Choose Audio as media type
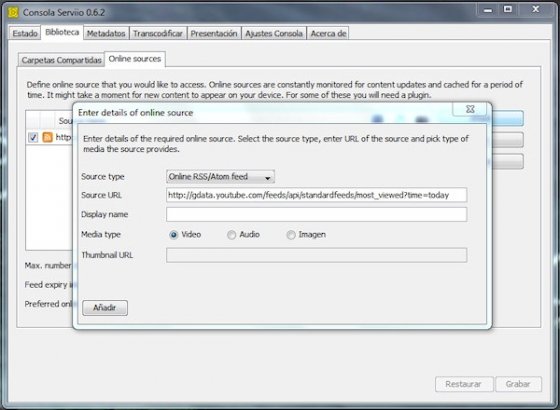The image size is (560, 410). (231, 235)
